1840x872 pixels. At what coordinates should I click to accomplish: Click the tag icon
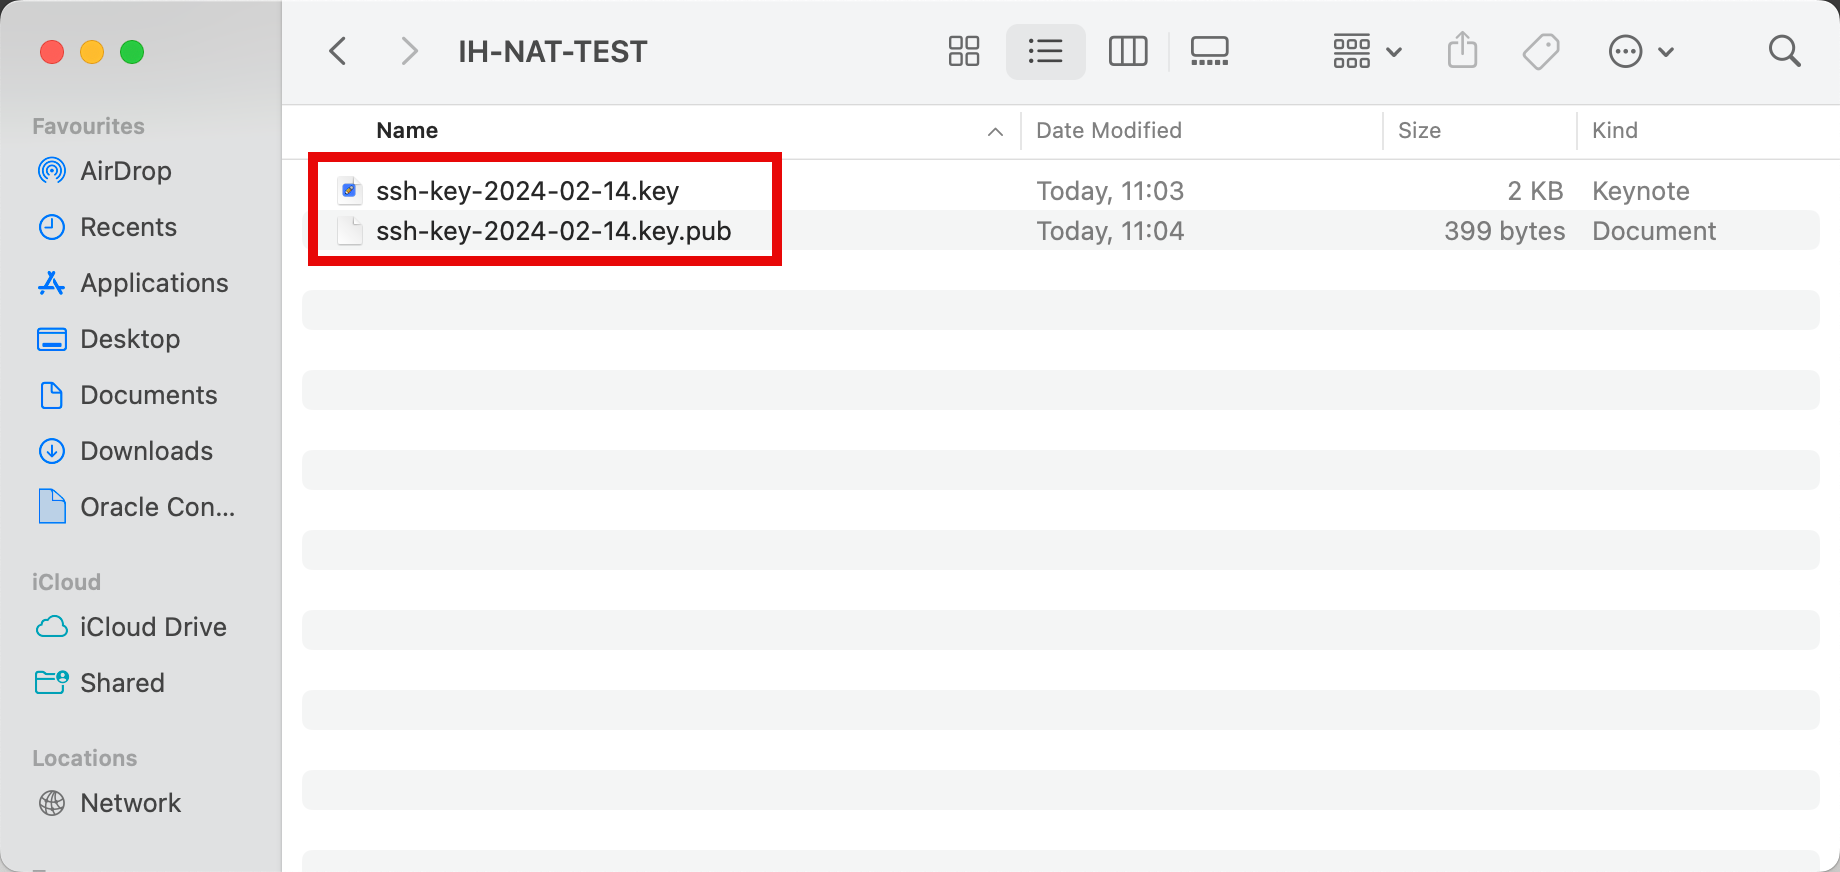1541,51
